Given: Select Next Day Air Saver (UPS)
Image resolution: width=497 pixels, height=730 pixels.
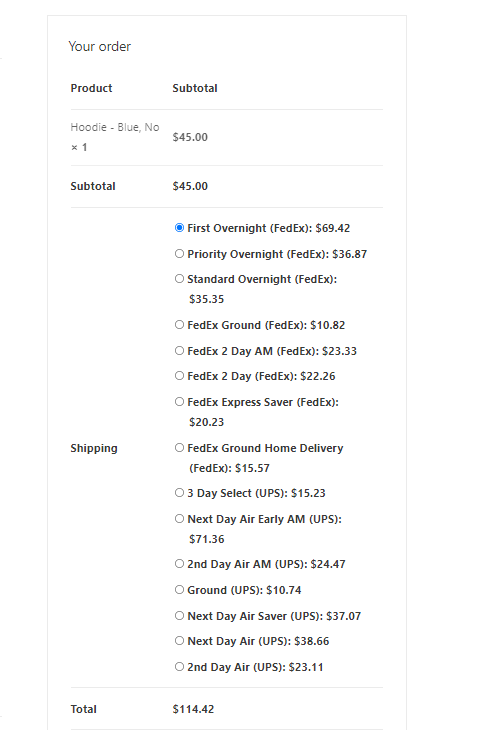Looking at the screenshot, I should pos(179,615).
